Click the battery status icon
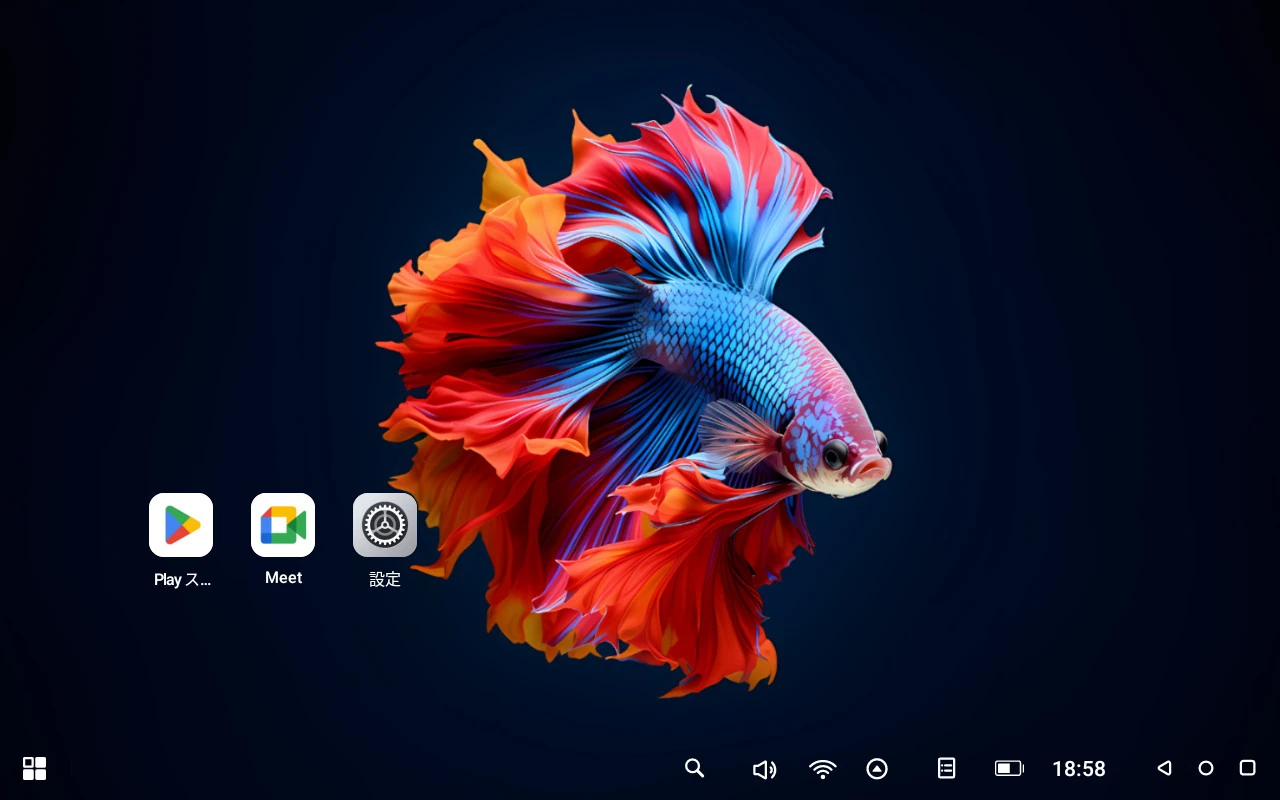This screenshot has height=800, width=1280. click(x=1009, y=769)
